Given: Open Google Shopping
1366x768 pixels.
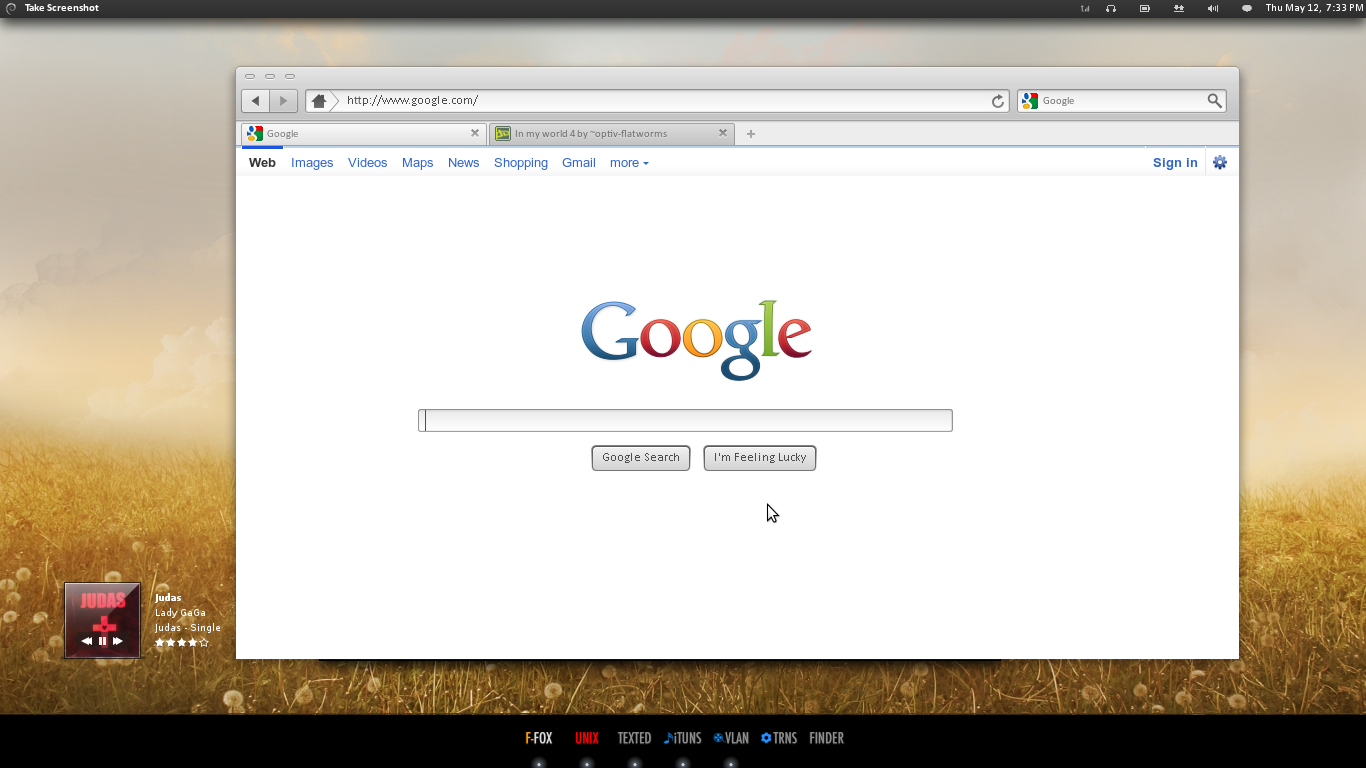Looking at the screenshot, I should 521,163.
